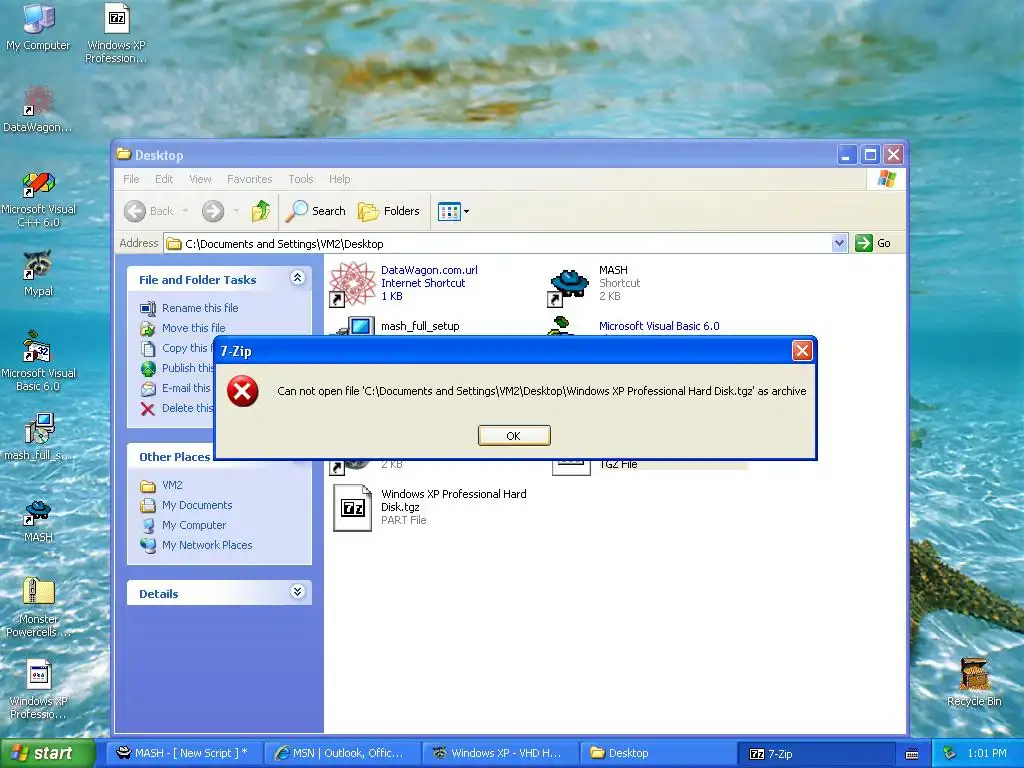This screenshot has height=768, width=1024.
Task: Click OK in the 7-Zip error dialog
Action: point(514,436)
